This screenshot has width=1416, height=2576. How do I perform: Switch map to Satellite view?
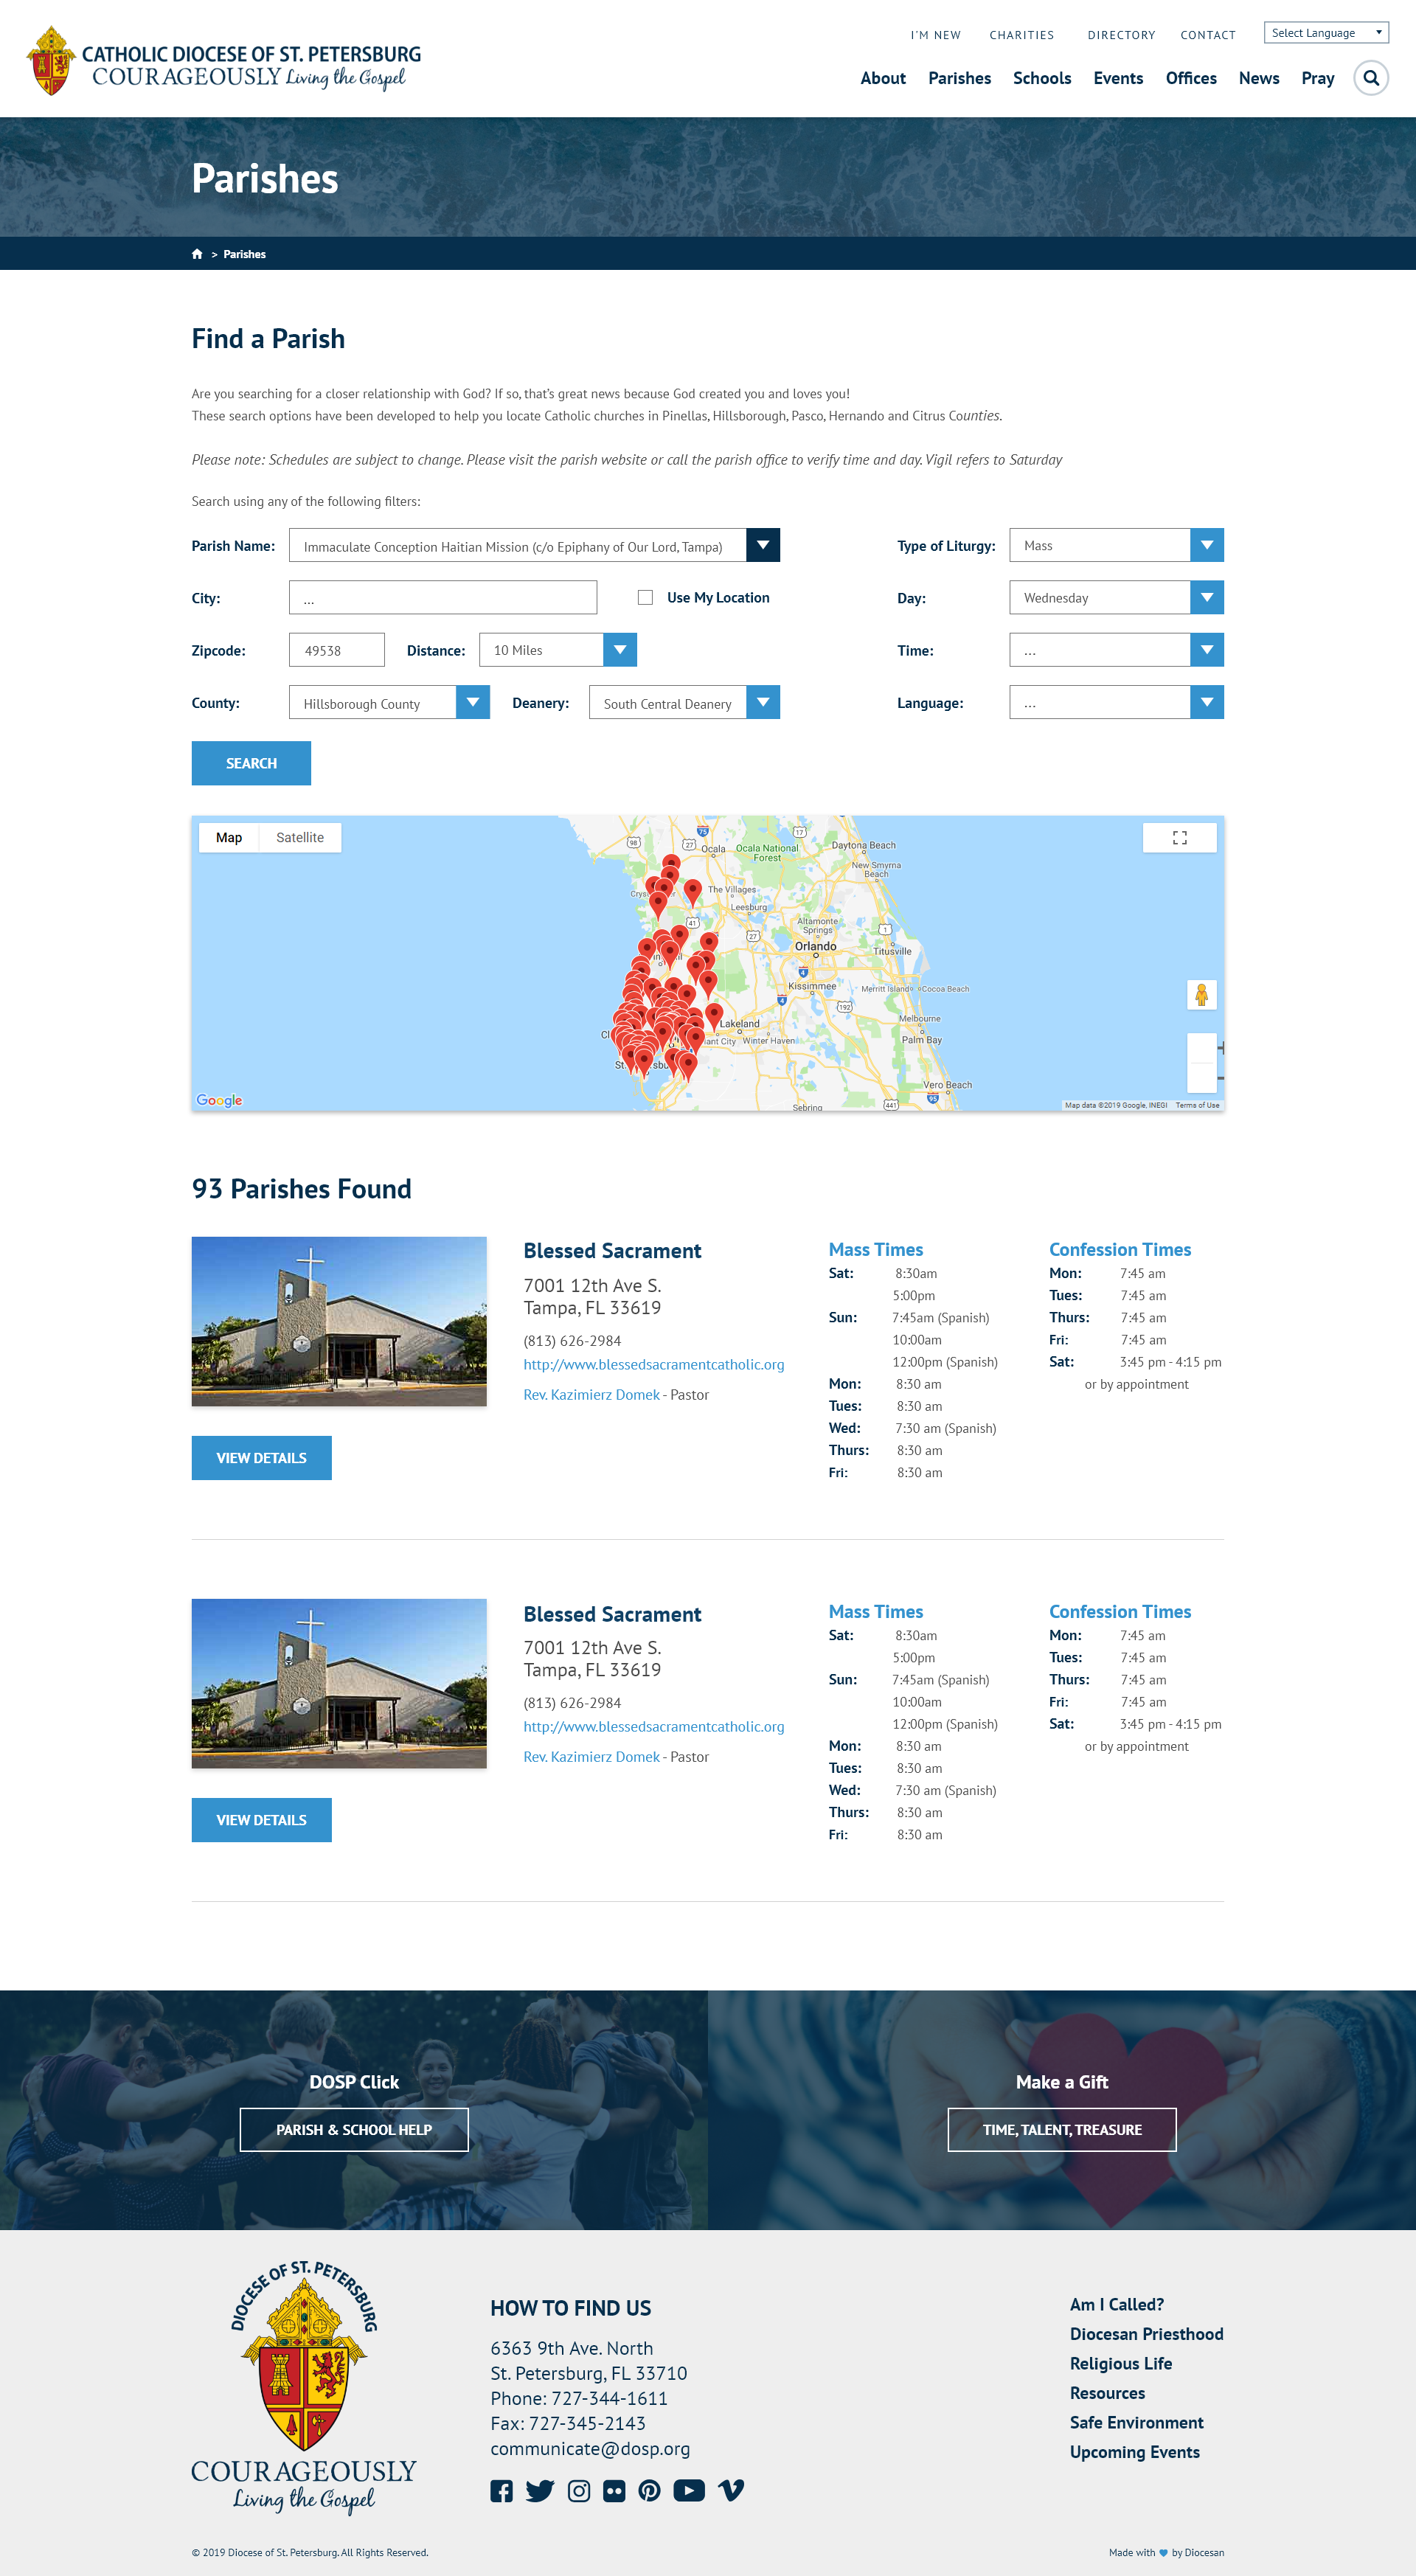point(299,838)
